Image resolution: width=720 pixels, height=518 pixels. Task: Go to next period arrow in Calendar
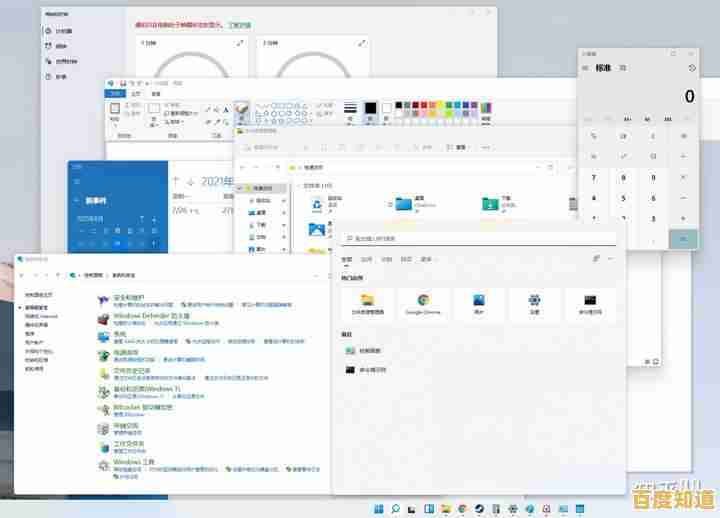(191, 181)
